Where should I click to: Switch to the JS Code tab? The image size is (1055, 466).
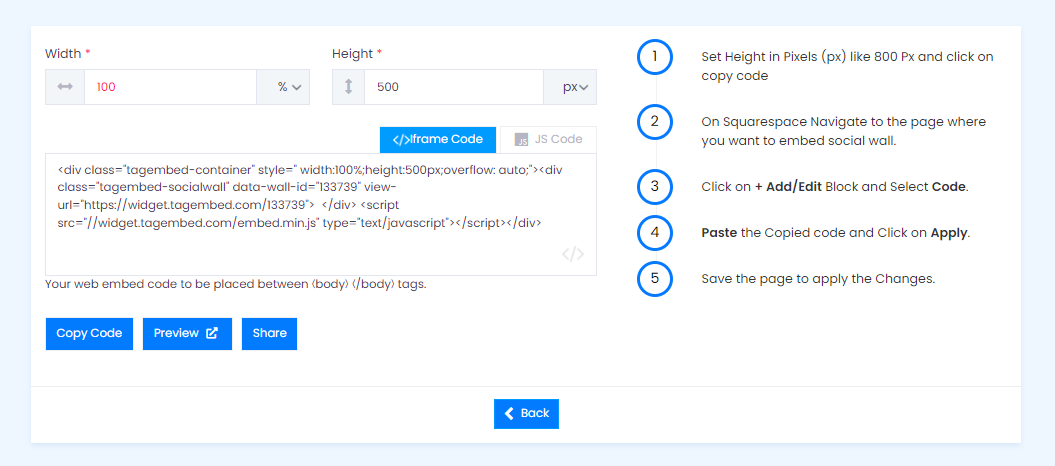tap(548, 140)
